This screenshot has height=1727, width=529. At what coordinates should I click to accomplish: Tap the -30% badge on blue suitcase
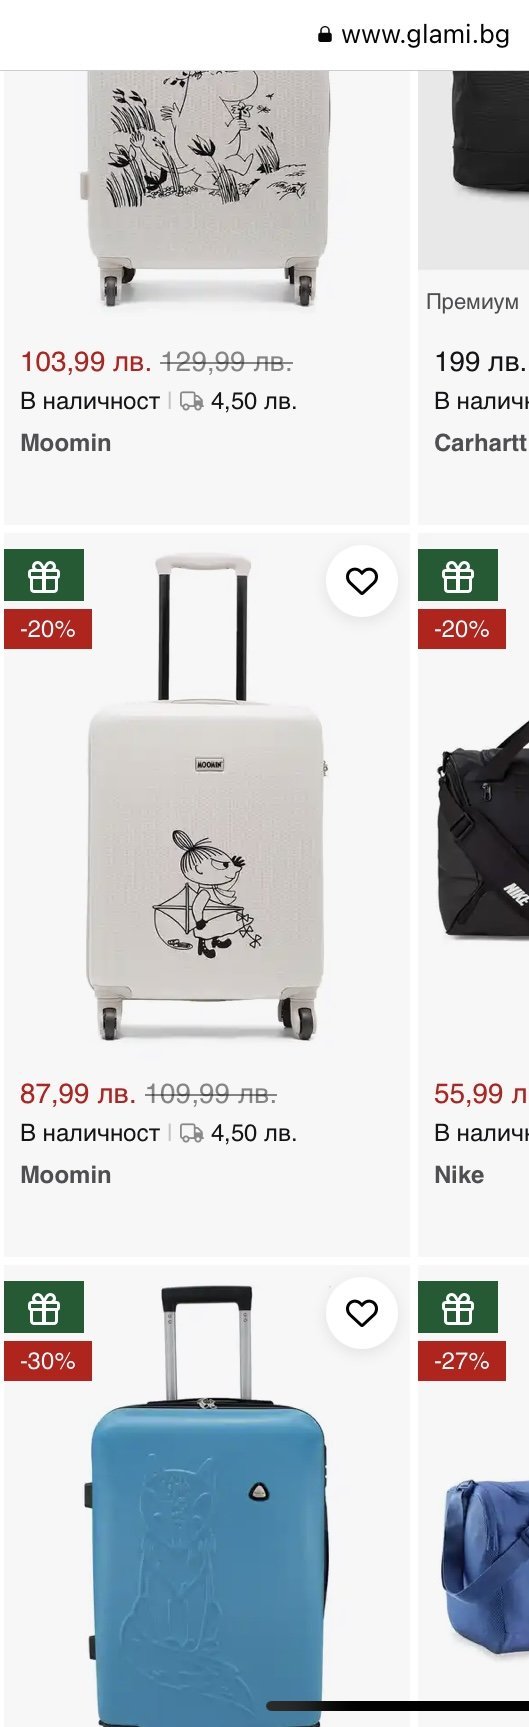pyautogui.click(x=48, y=1361)
